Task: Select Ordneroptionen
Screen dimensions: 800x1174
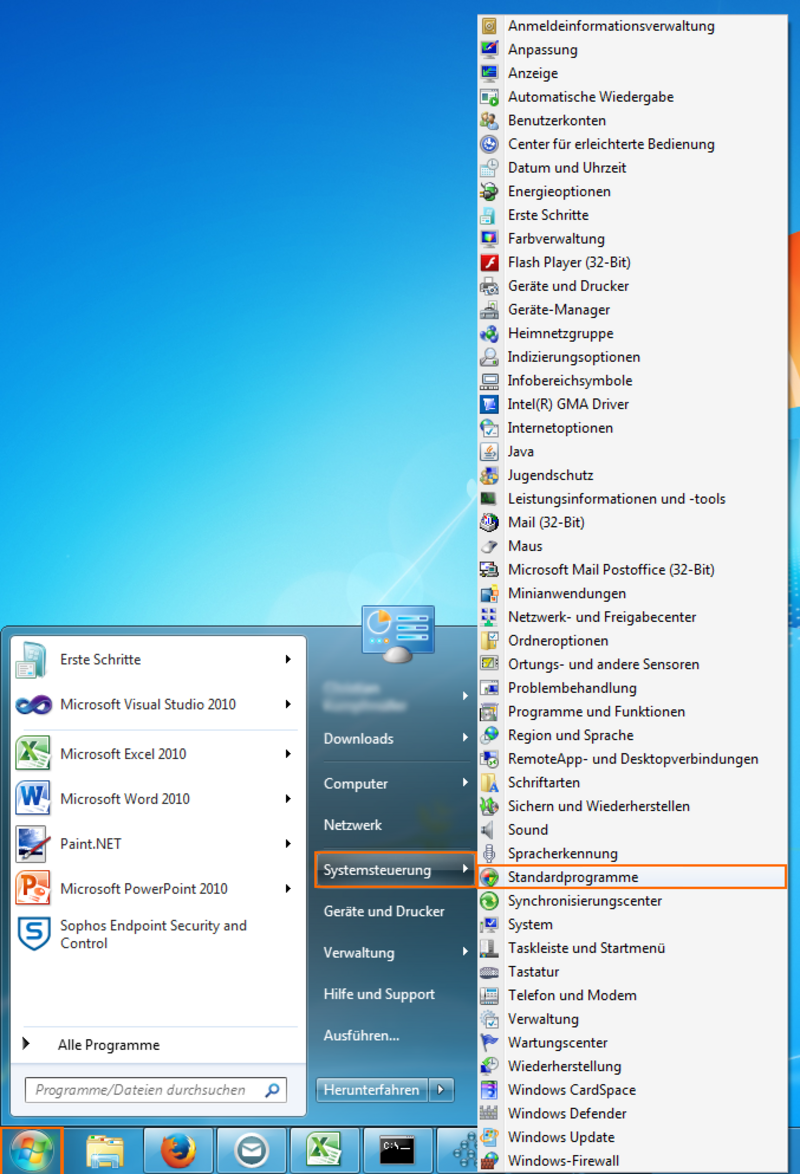Action: click(x=632, y=640)
